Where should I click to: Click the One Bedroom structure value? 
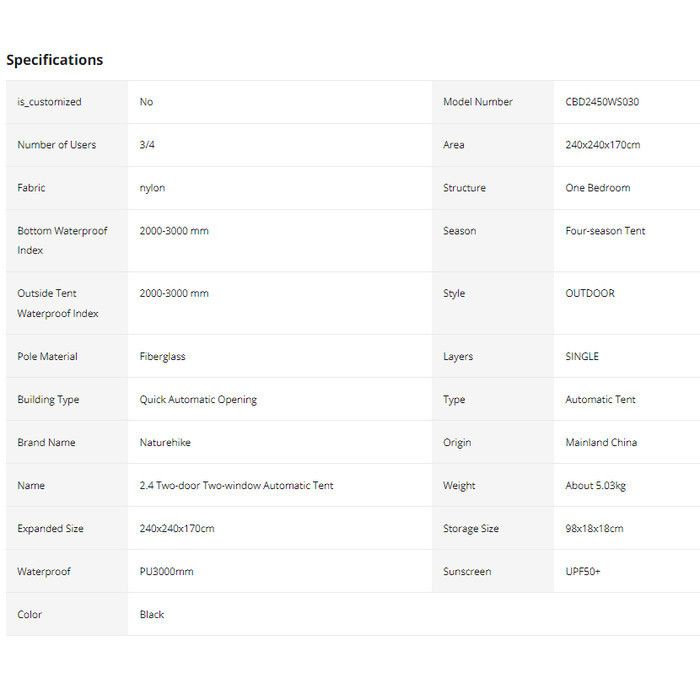point(598,188)
